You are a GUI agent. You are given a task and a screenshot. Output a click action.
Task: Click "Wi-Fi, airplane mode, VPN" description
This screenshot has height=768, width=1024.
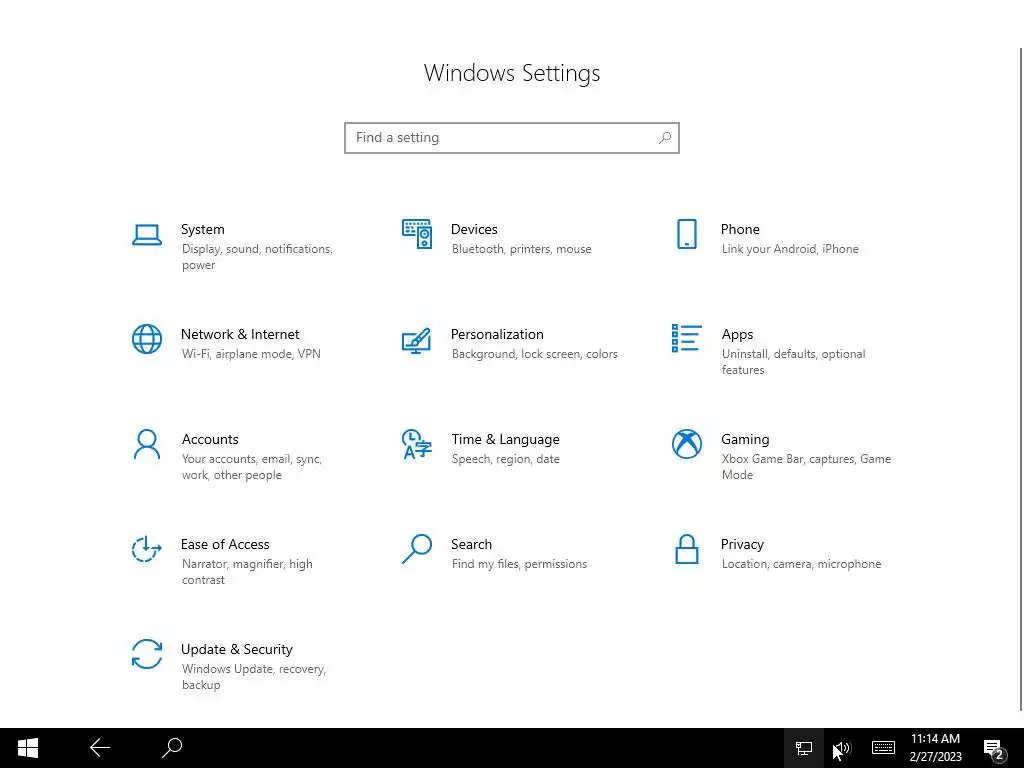click(x=251, y=354)
